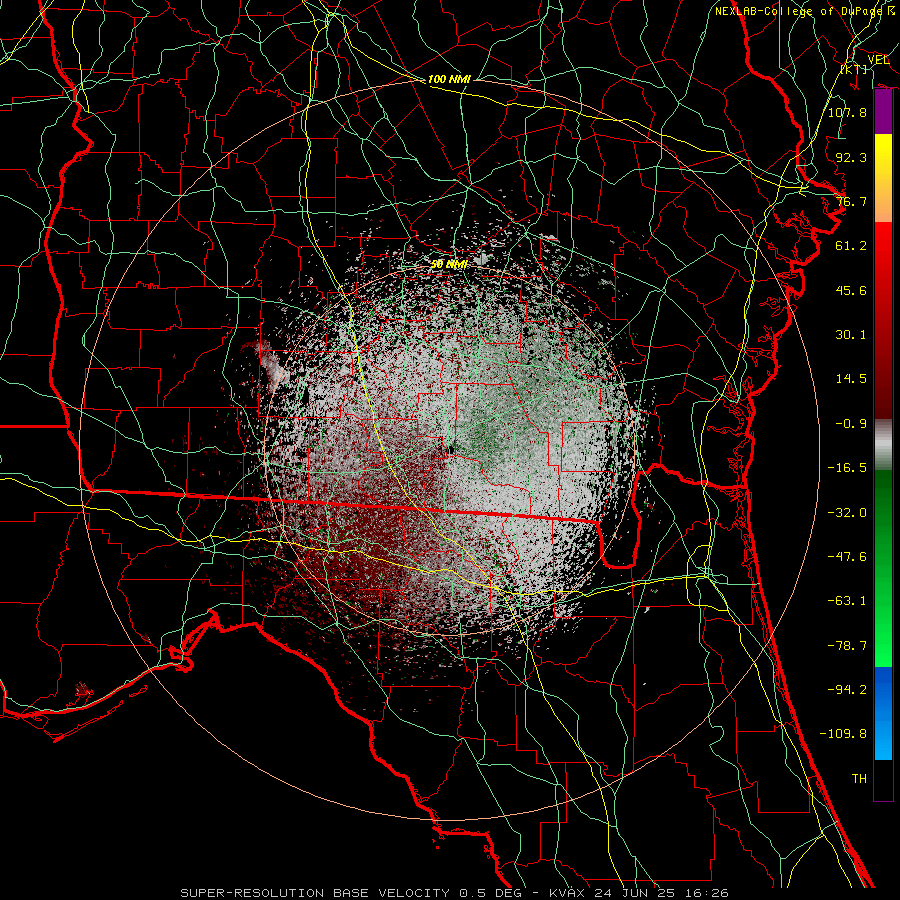The image size is (900, 900).
Task: Click the 50 NMI range ring label
Action: coord(449,264)
